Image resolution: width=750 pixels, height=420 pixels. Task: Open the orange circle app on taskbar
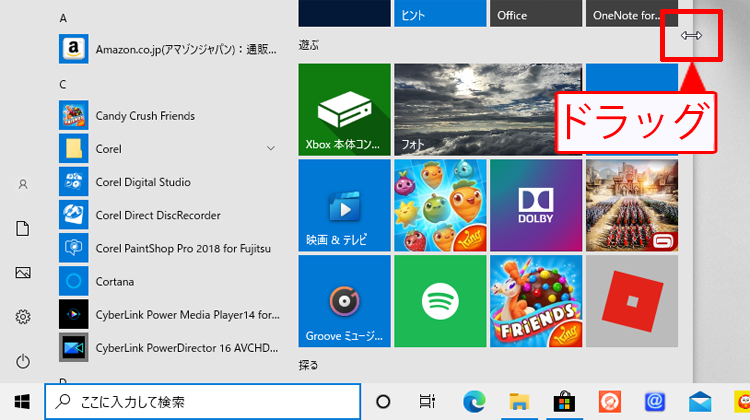pos(609,402)
